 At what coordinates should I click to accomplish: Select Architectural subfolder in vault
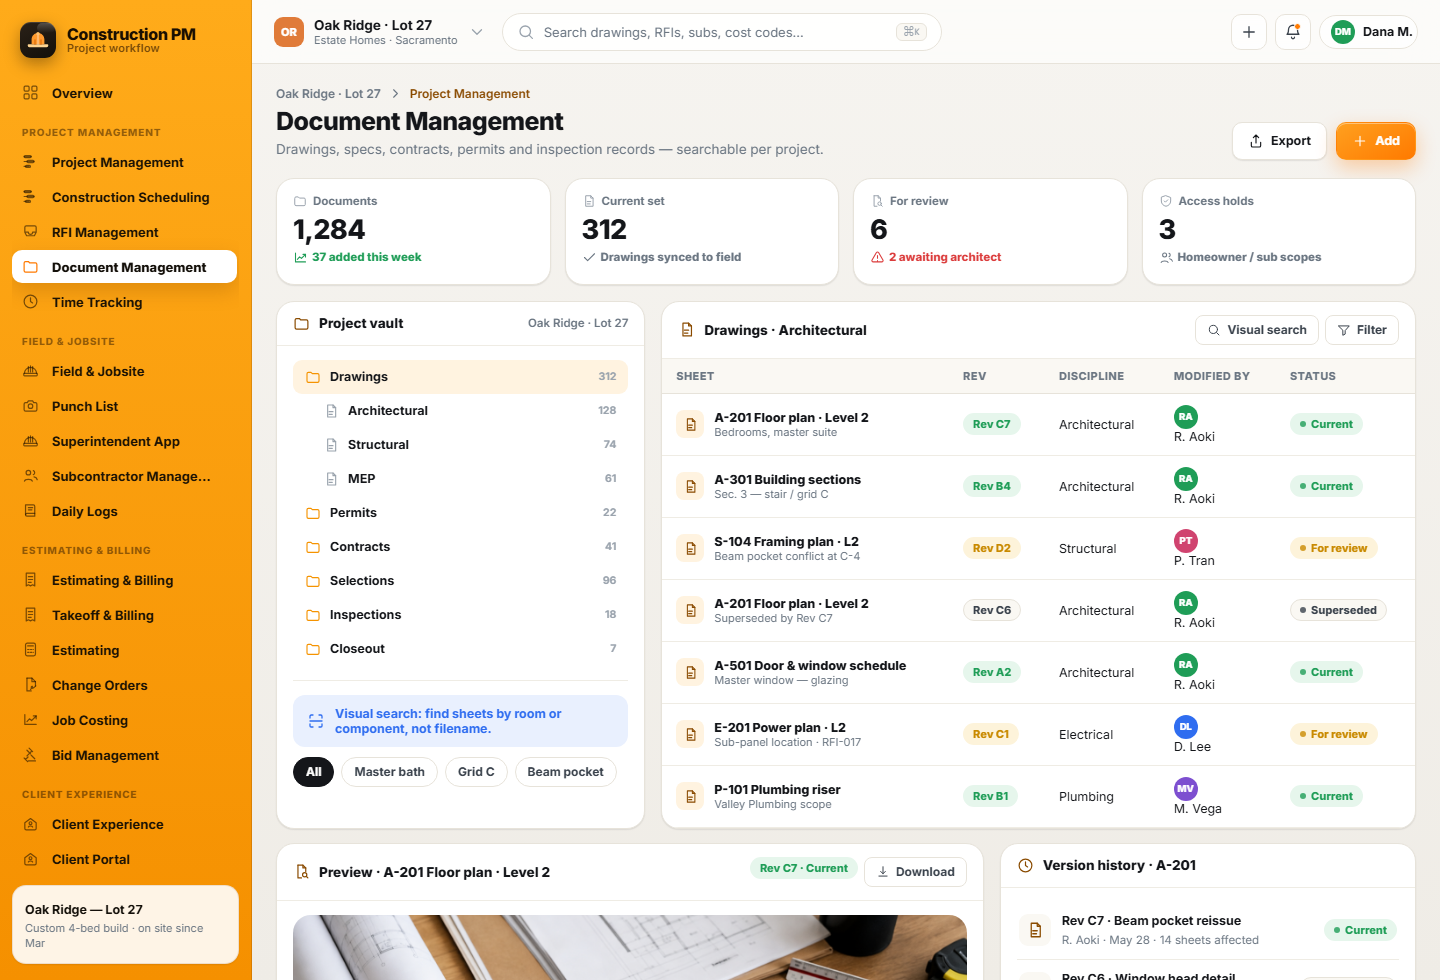click(x=460, y=411)
